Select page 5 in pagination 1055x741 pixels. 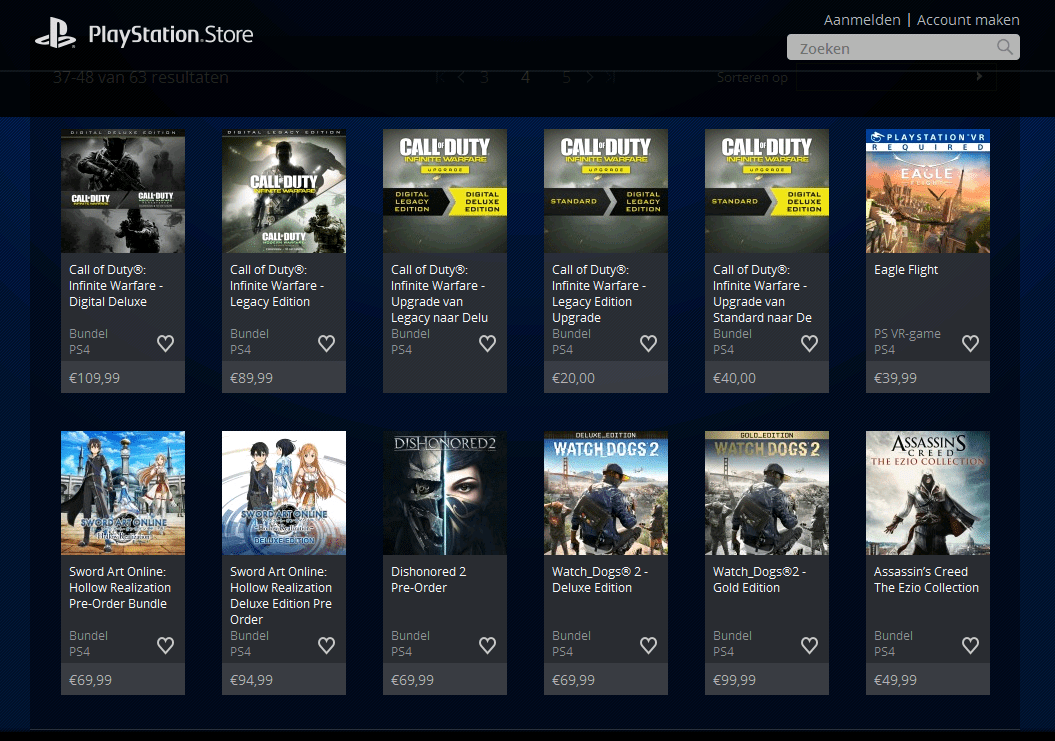(565, 76)
